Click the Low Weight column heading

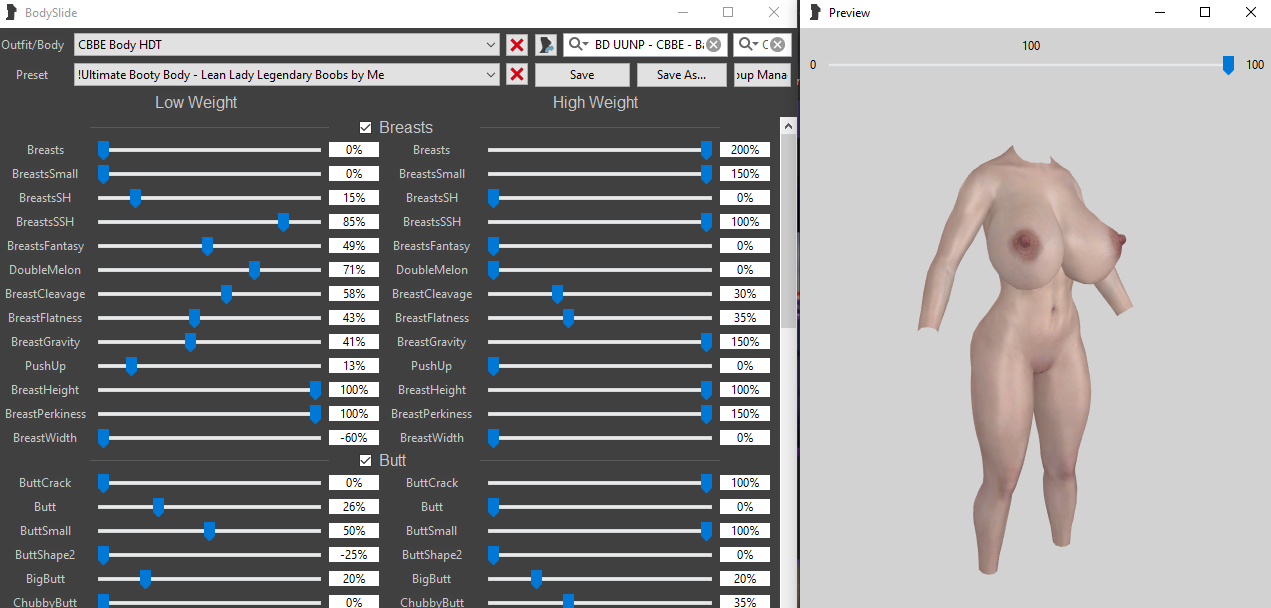point(196,102)
